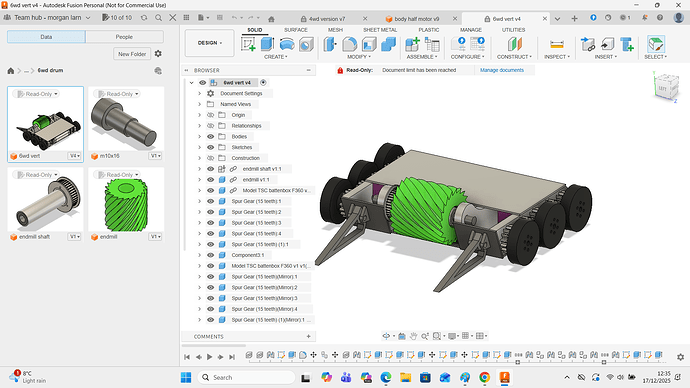Close the data panel with X icon
The image size is (690, 388).
coord(173,18)
